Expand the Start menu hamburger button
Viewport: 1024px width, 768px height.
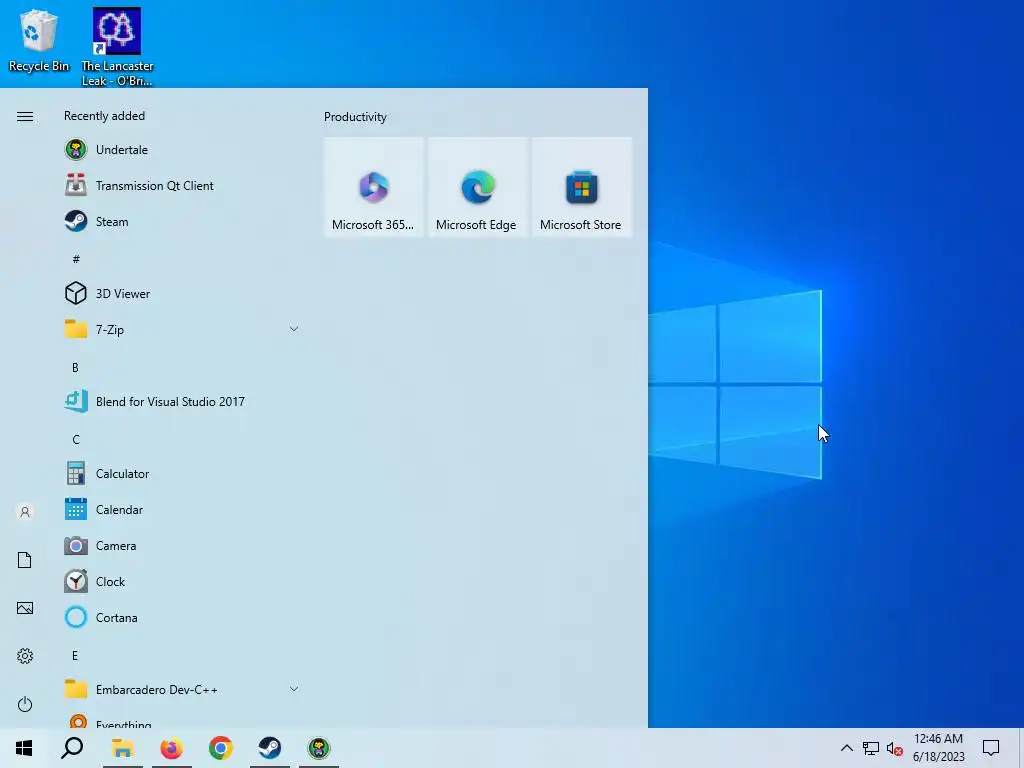pos(25,116)
